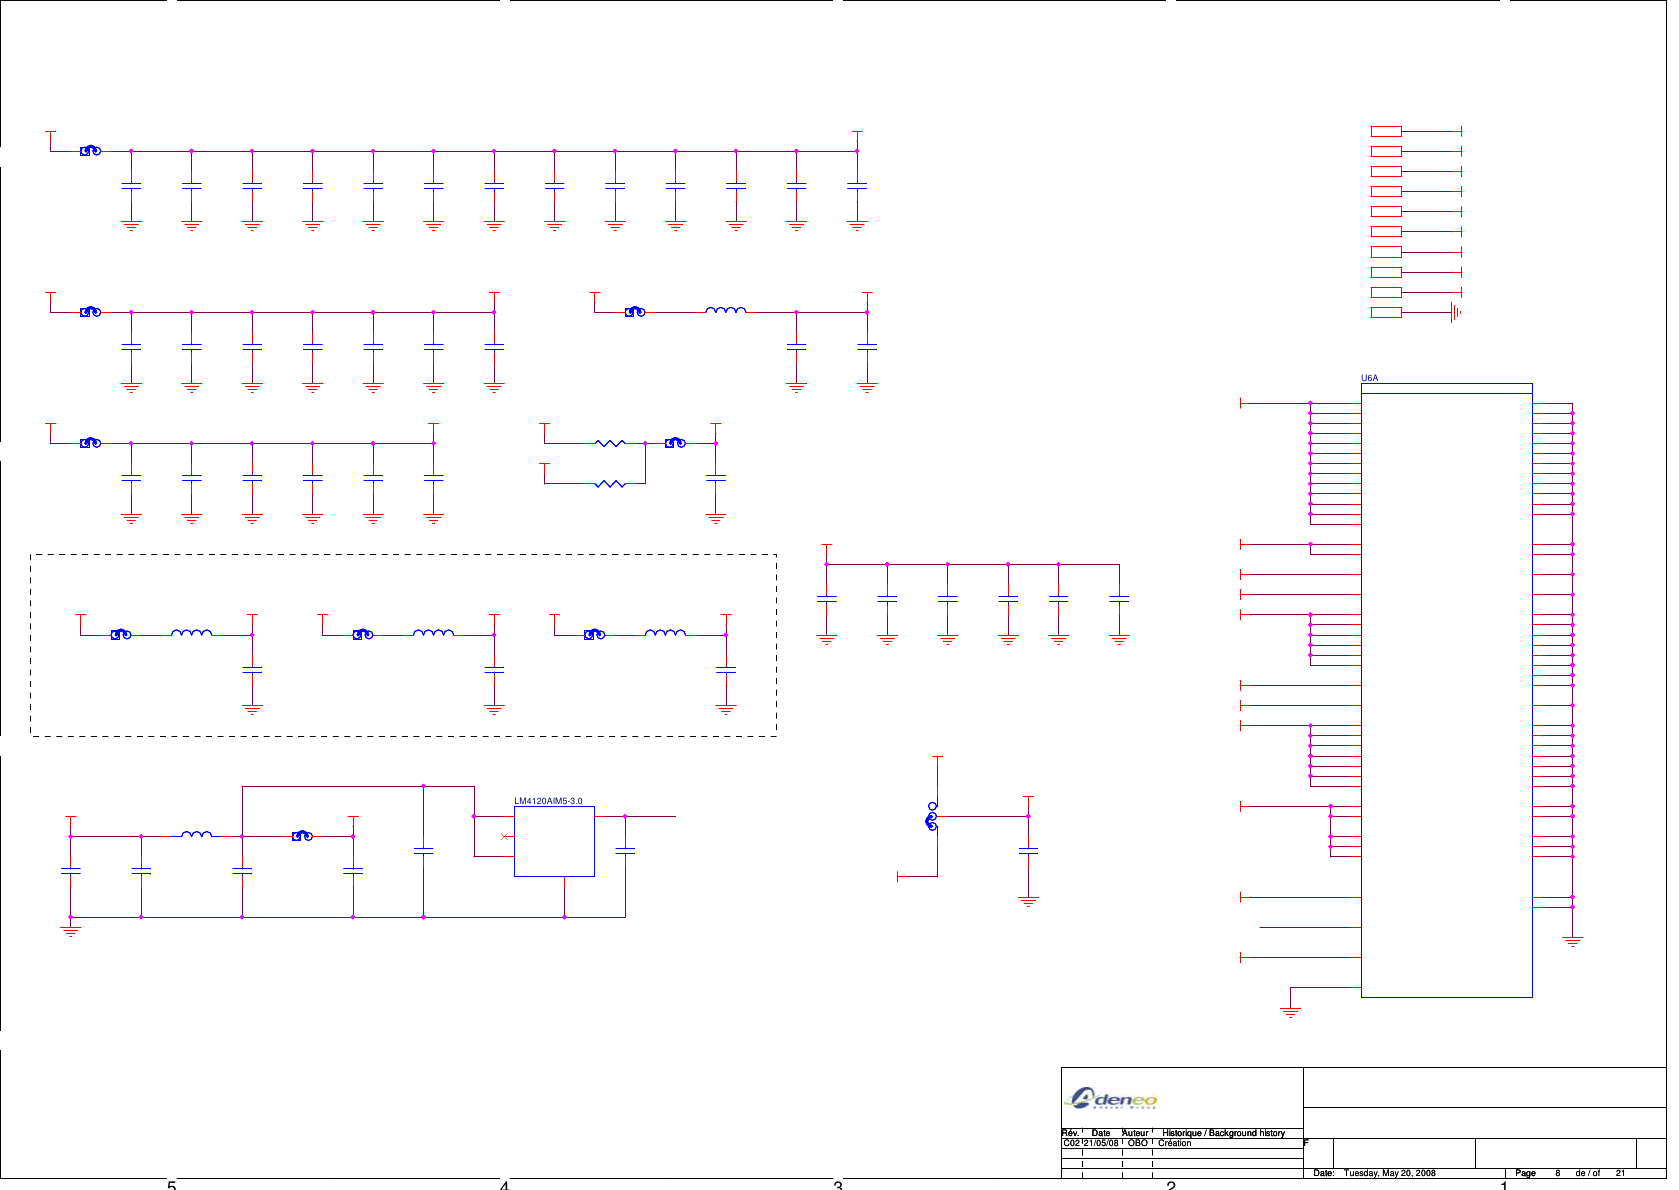
Task: Click ground symbol on the connector pin list
Action: click(1456, 313)
